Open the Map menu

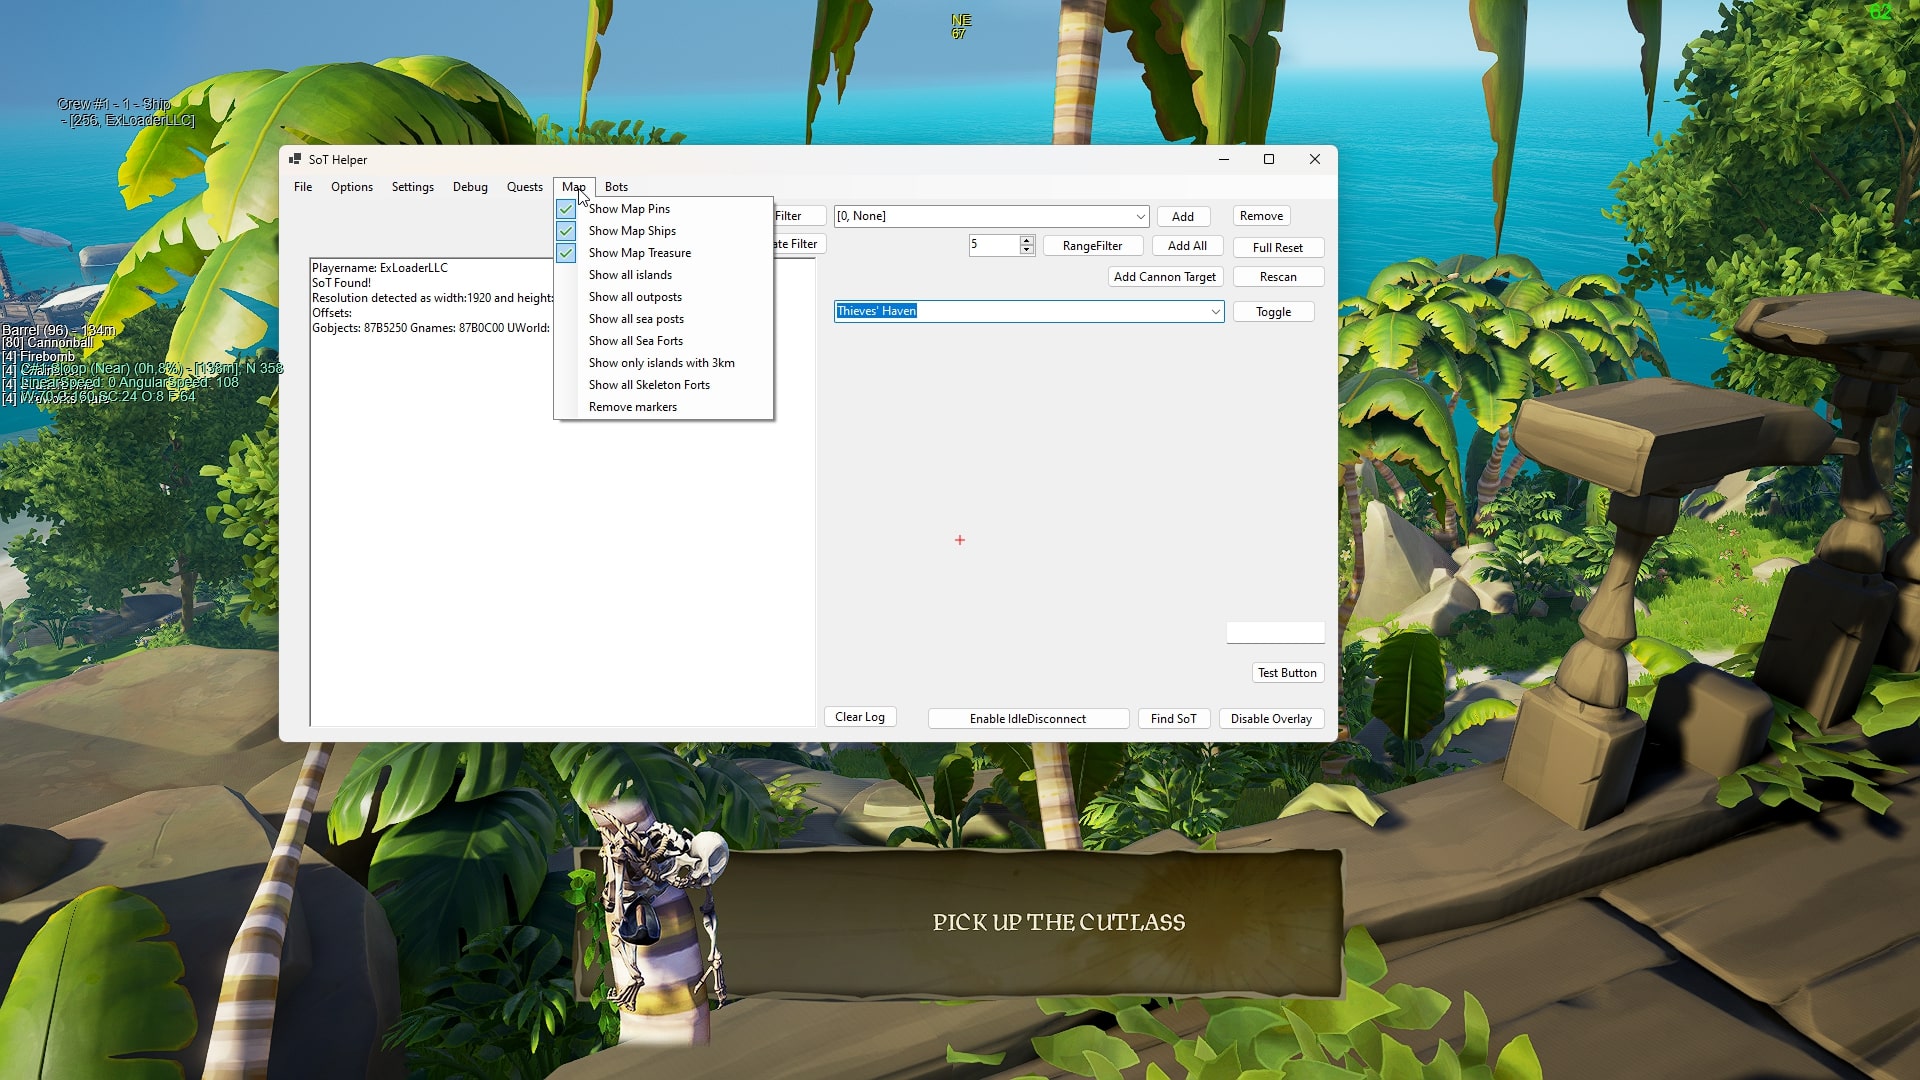coord(573,187)
